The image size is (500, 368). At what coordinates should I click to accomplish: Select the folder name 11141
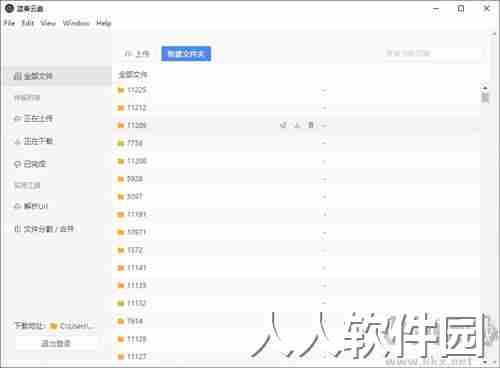pos(137,268)
